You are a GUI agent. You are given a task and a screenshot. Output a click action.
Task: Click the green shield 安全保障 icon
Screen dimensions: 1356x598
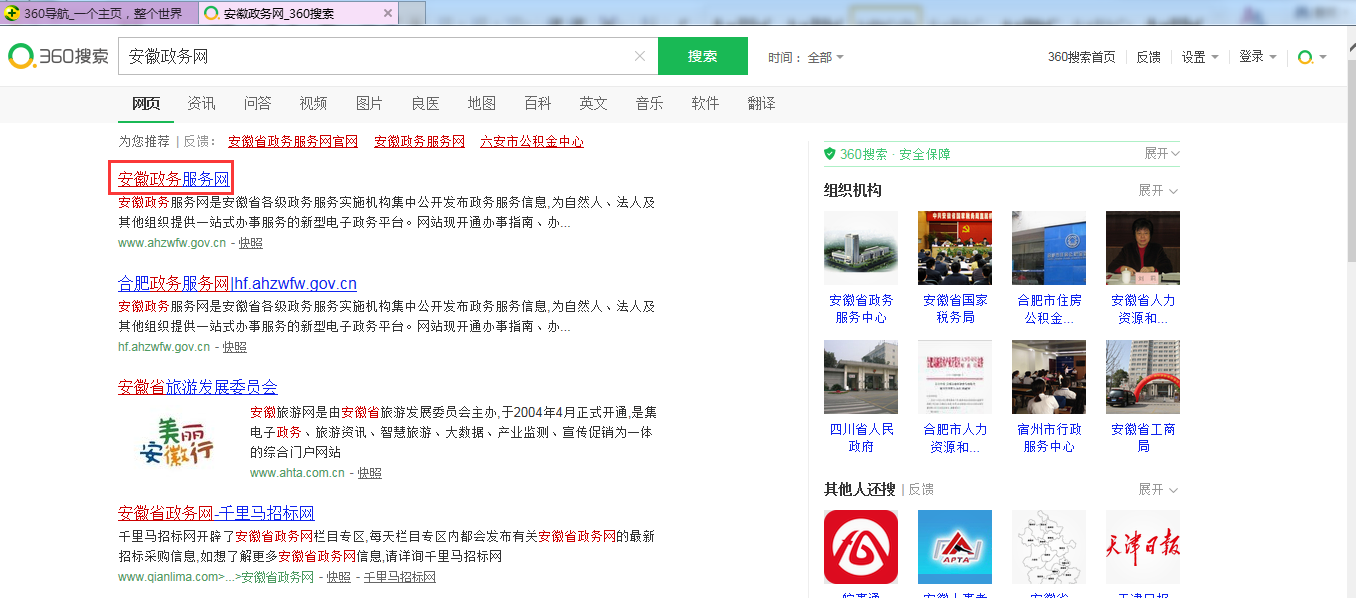coord(829,154)
